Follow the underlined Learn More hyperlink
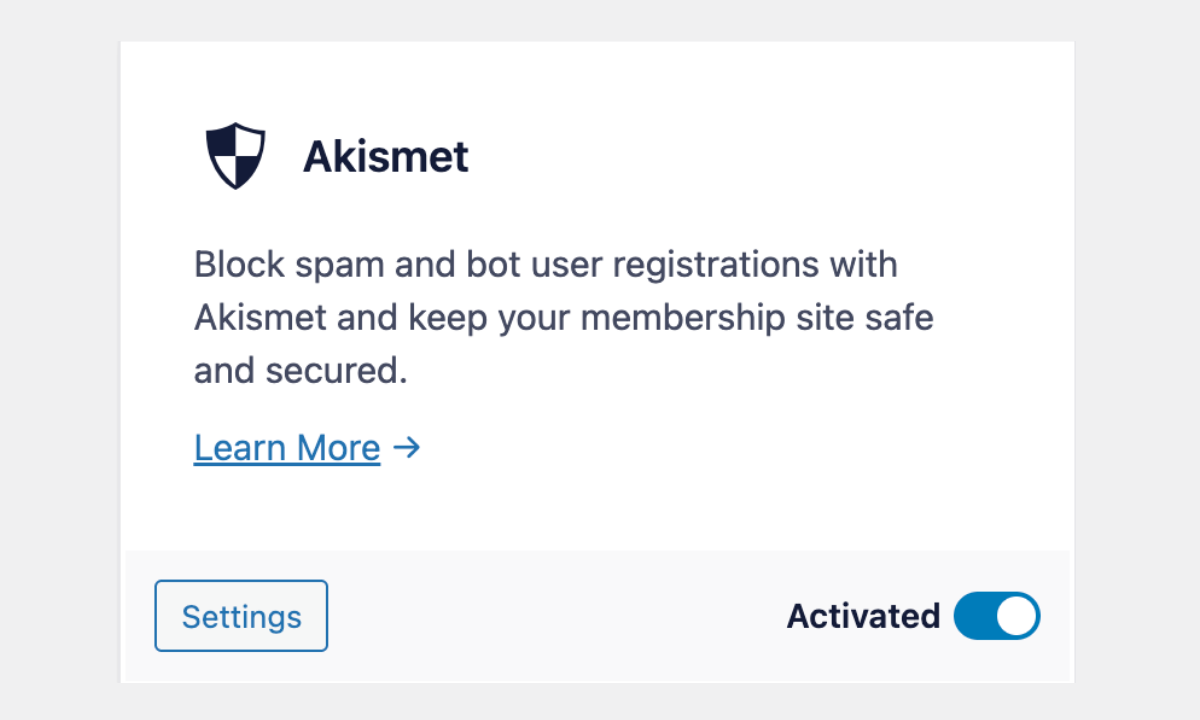The width and height of the screenshot is (1200, 720). point(287,448)
